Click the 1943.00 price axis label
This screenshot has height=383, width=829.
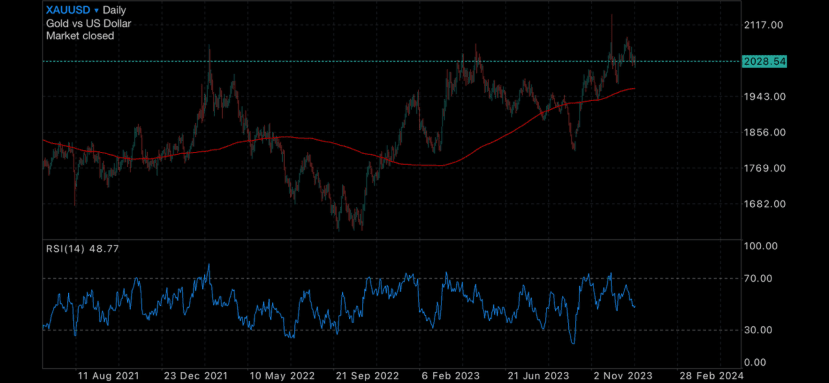[764, 96]
